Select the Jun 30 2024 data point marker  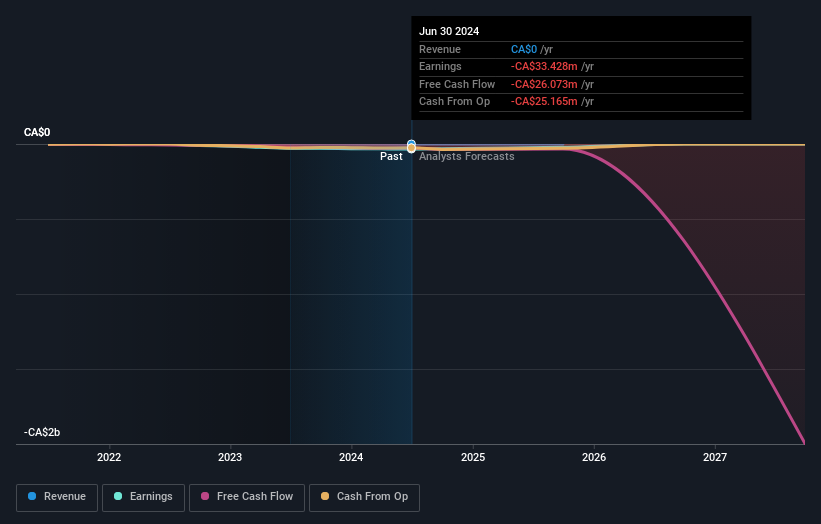point(412,147)
